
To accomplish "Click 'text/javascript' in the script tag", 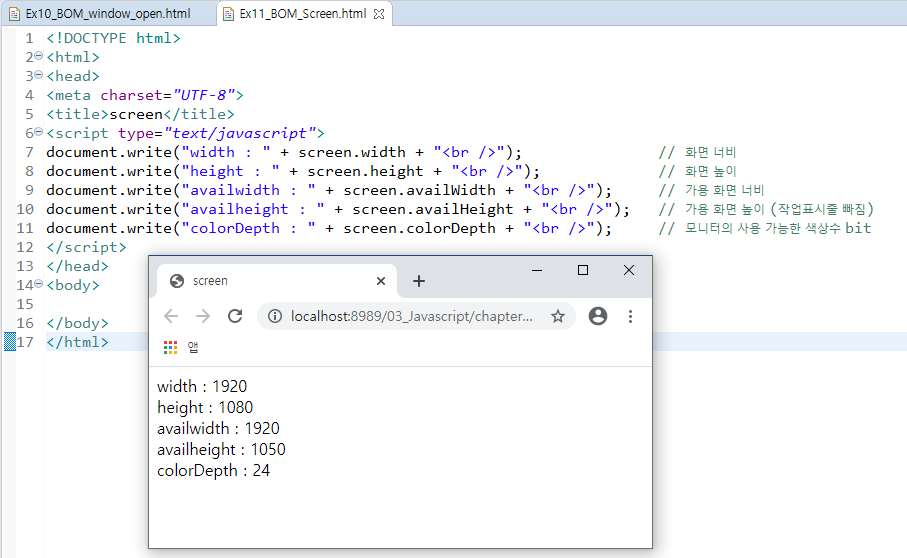I will 239,133.
